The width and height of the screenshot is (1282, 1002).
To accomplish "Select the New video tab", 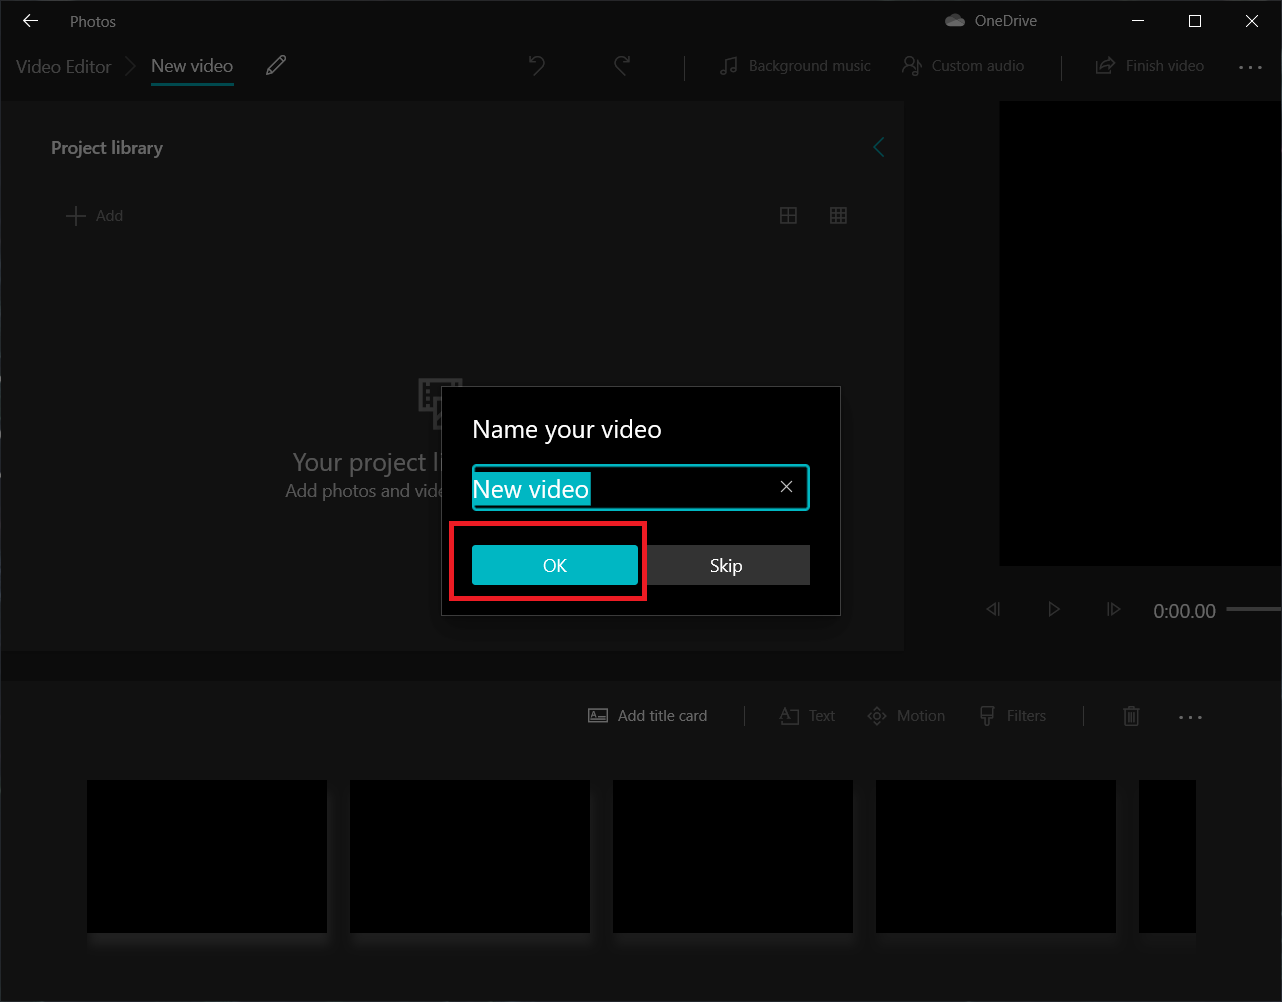I will pos(191,66).
